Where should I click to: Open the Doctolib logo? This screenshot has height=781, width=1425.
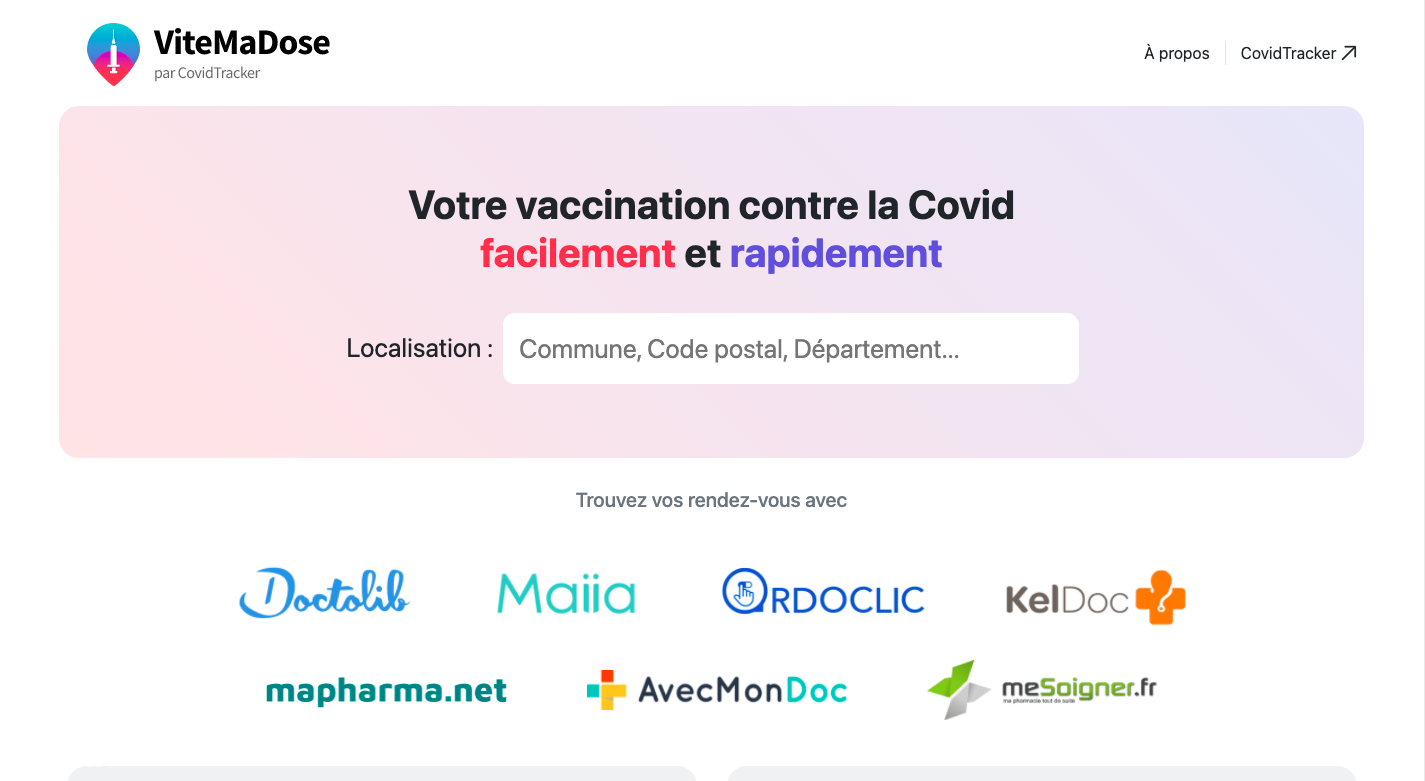(x=324, y=592)
